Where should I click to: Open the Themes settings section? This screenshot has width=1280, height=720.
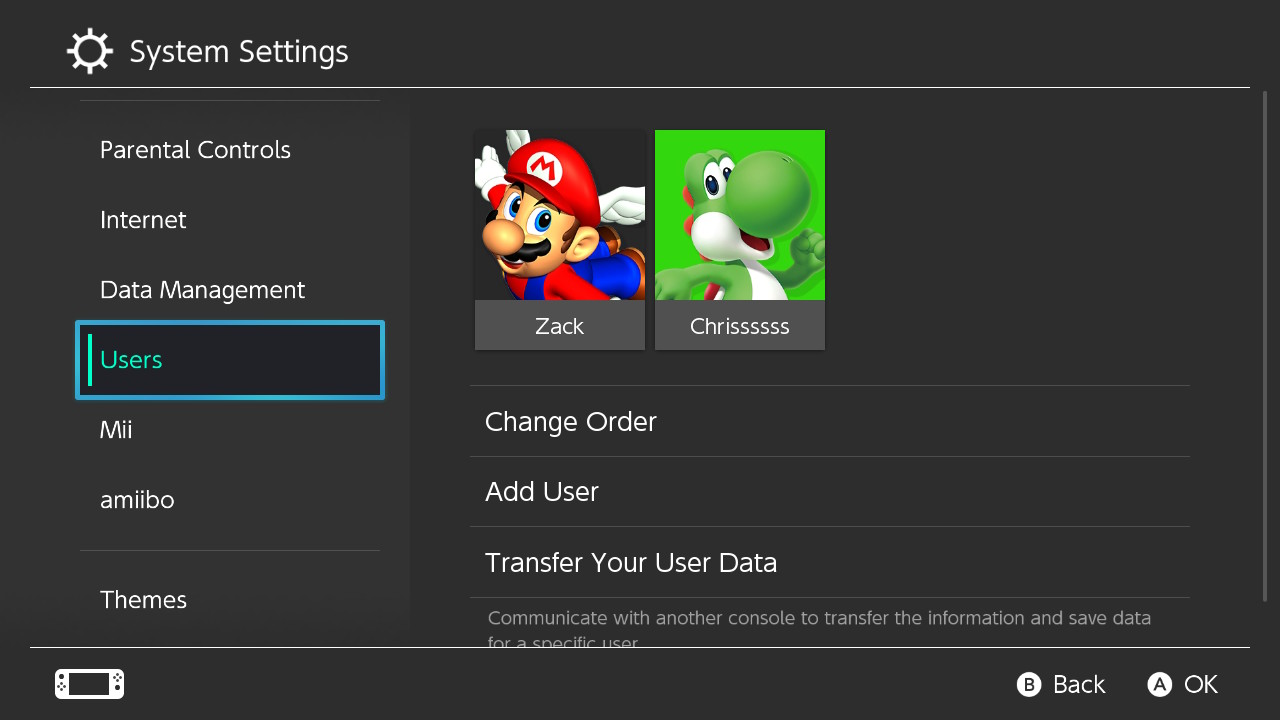(x=143, y=600)
